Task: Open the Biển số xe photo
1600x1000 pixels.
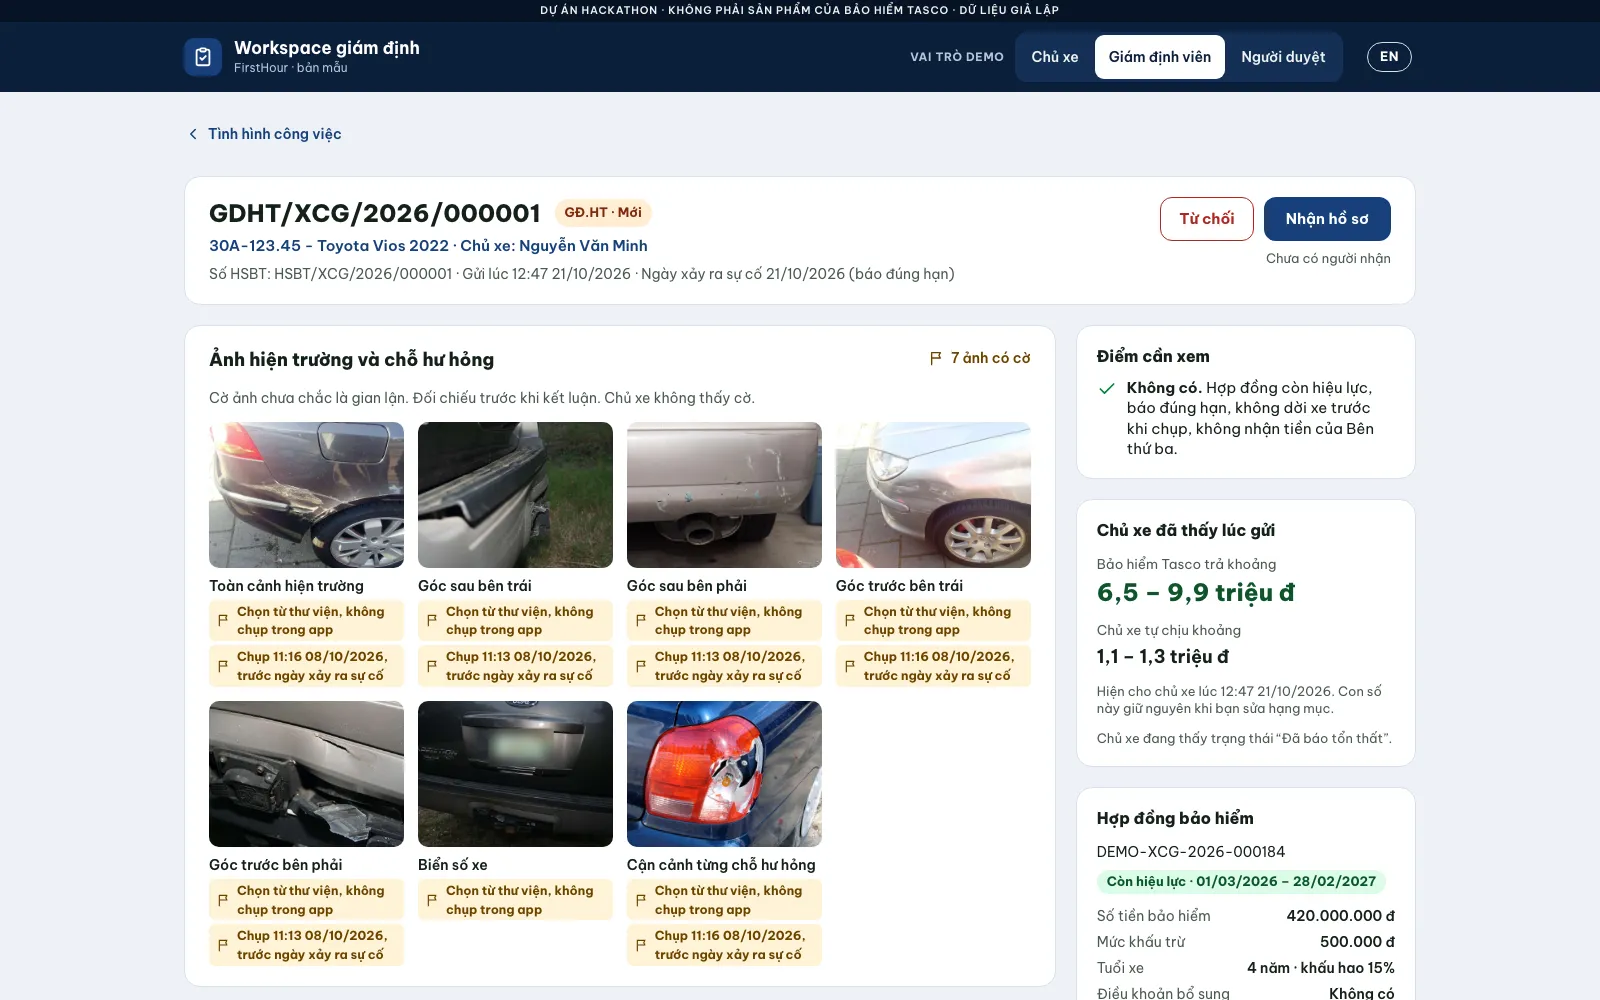Action: point(515,774)
